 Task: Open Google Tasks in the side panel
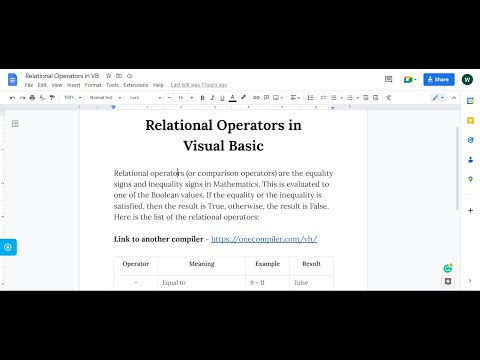click(x=470, y=140)
